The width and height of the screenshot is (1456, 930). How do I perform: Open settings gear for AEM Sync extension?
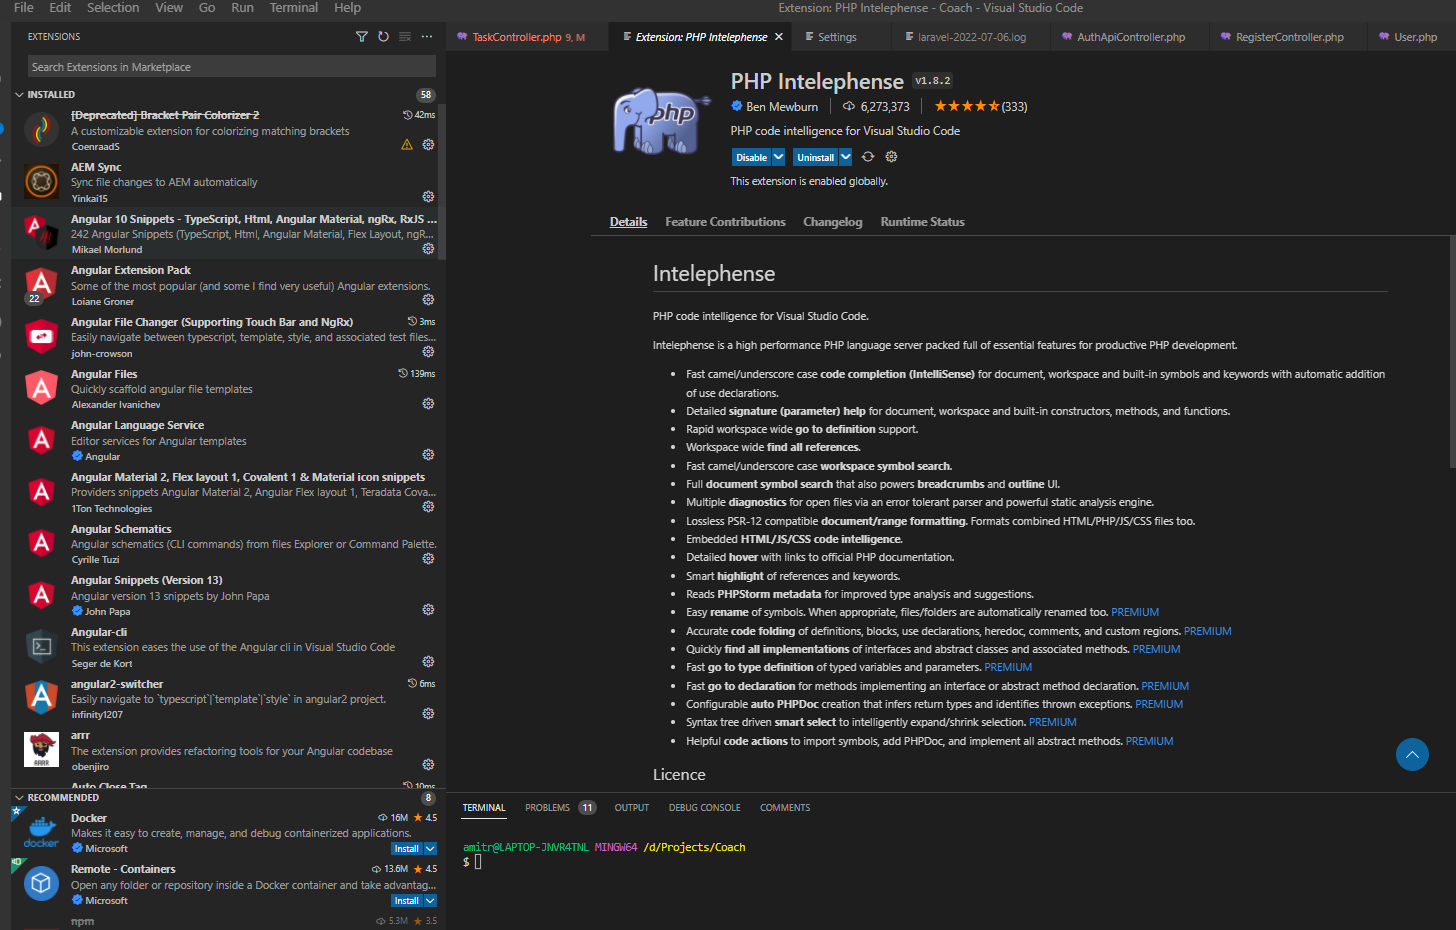(428, 196)
